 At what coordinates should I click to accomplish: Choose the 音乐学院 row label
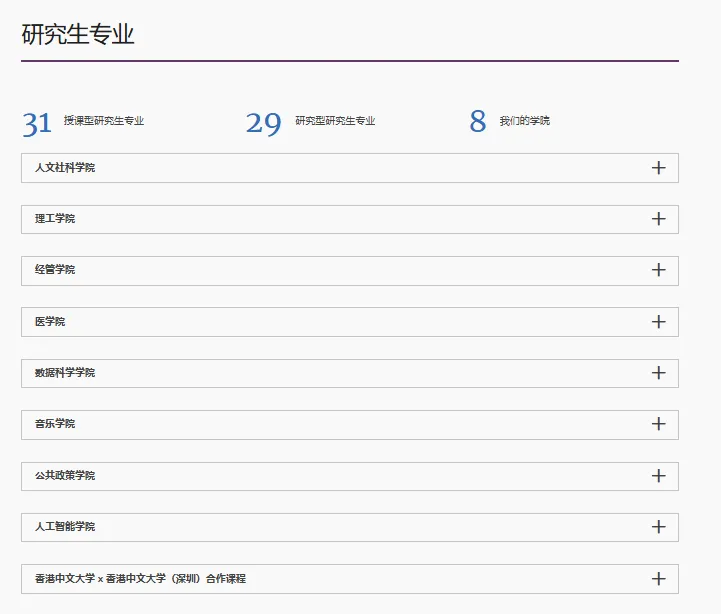pyautogui.click(x=55, y=424)
